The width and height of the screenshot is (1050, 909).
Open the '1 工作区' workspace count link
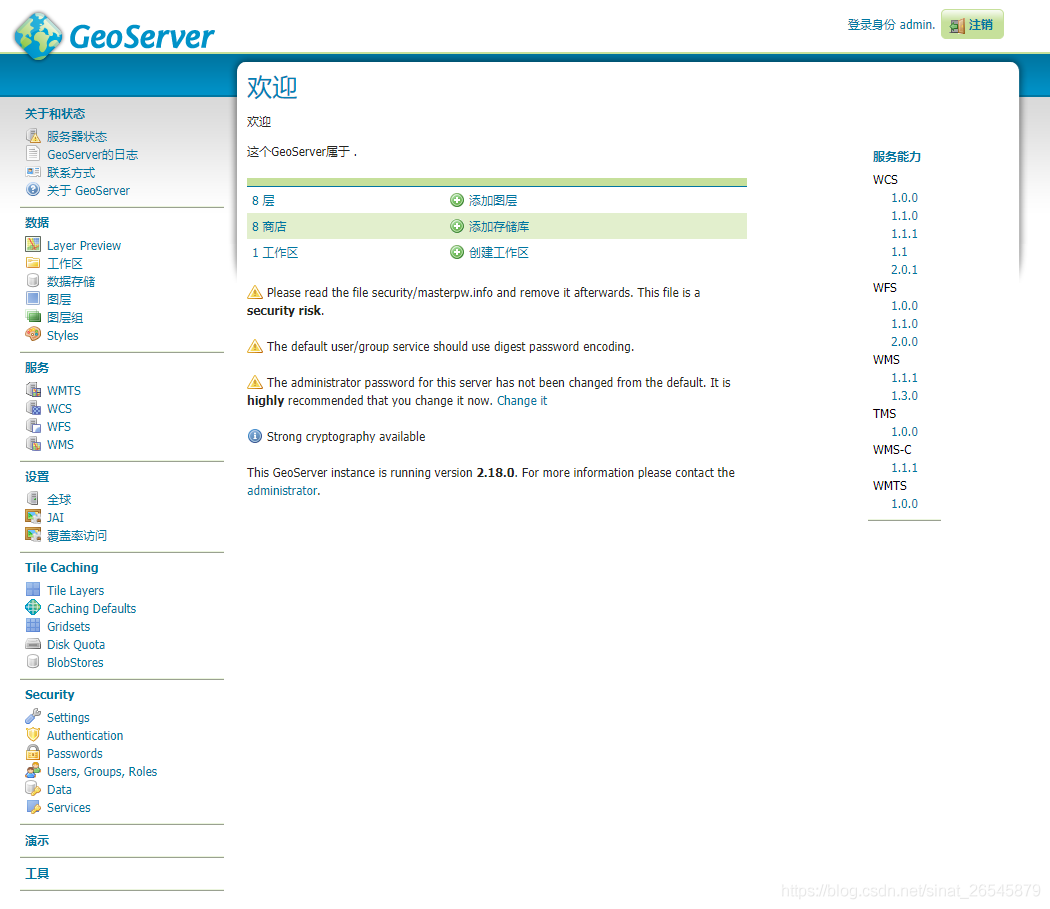click(x=275, y=253)
